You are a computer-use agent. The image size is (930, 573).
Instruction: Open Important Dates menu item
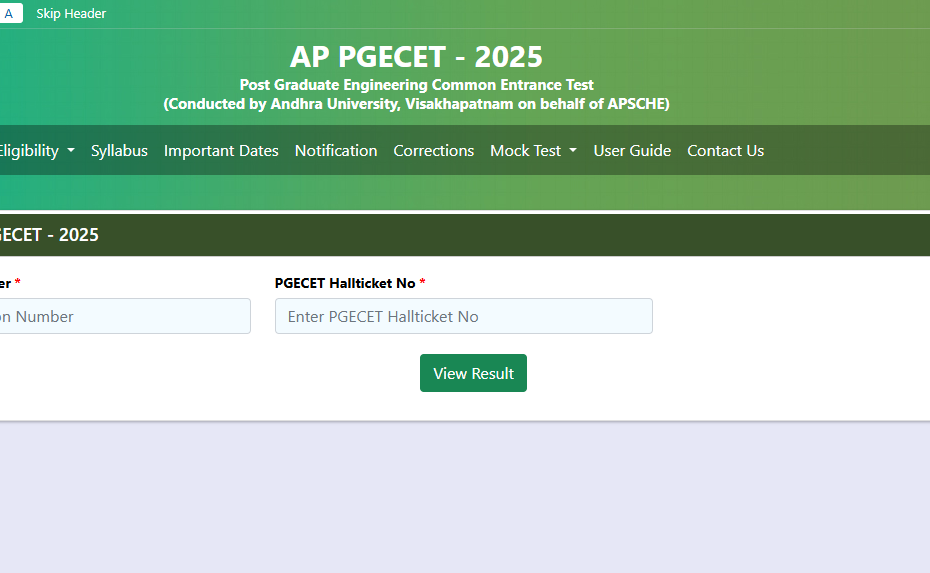(221, 151)
